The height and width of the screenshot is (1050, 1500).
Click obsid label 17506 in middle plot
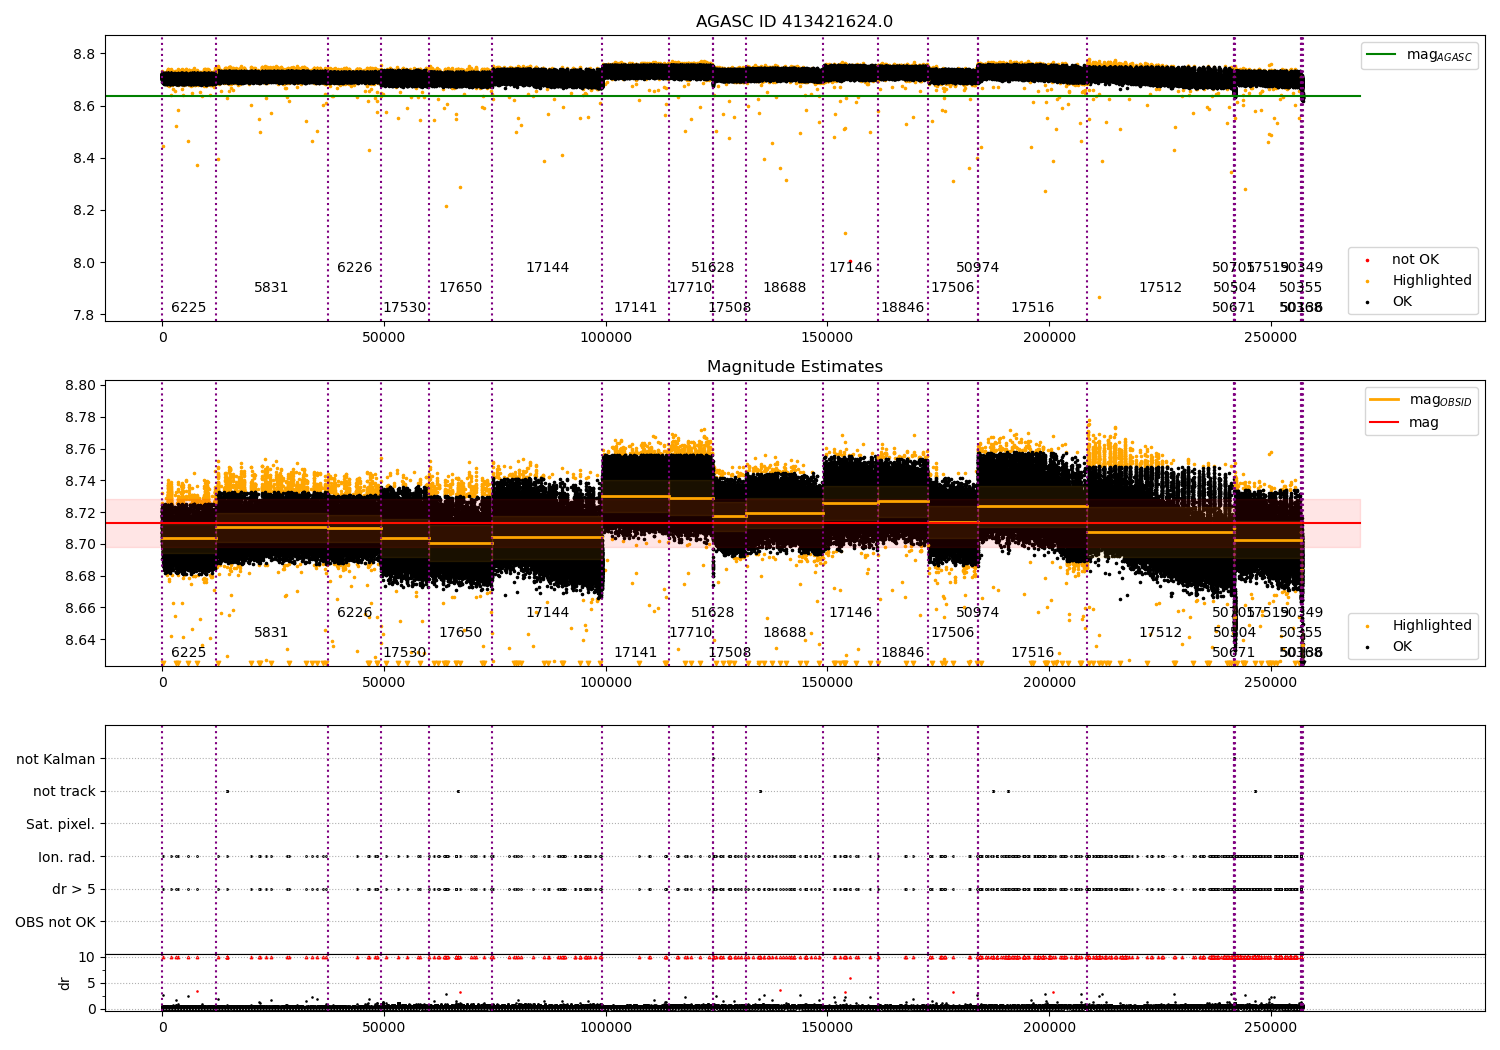[952, 633]
